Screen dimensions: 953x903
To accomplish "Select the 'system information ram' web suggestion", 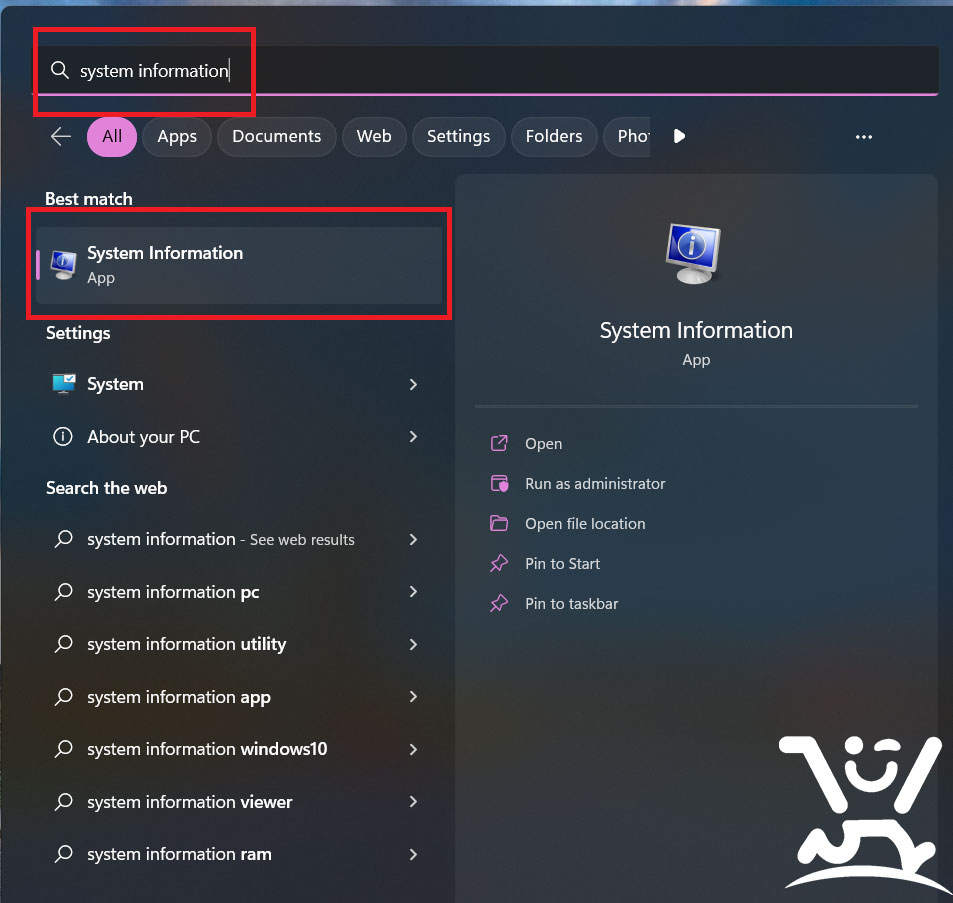I will 239,854.
